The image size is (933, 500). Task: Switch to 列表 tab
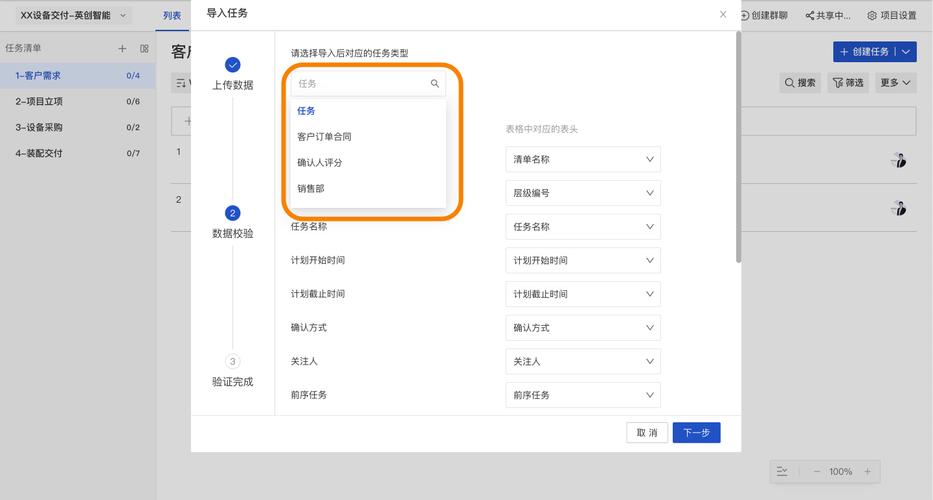tap(172, 15)
